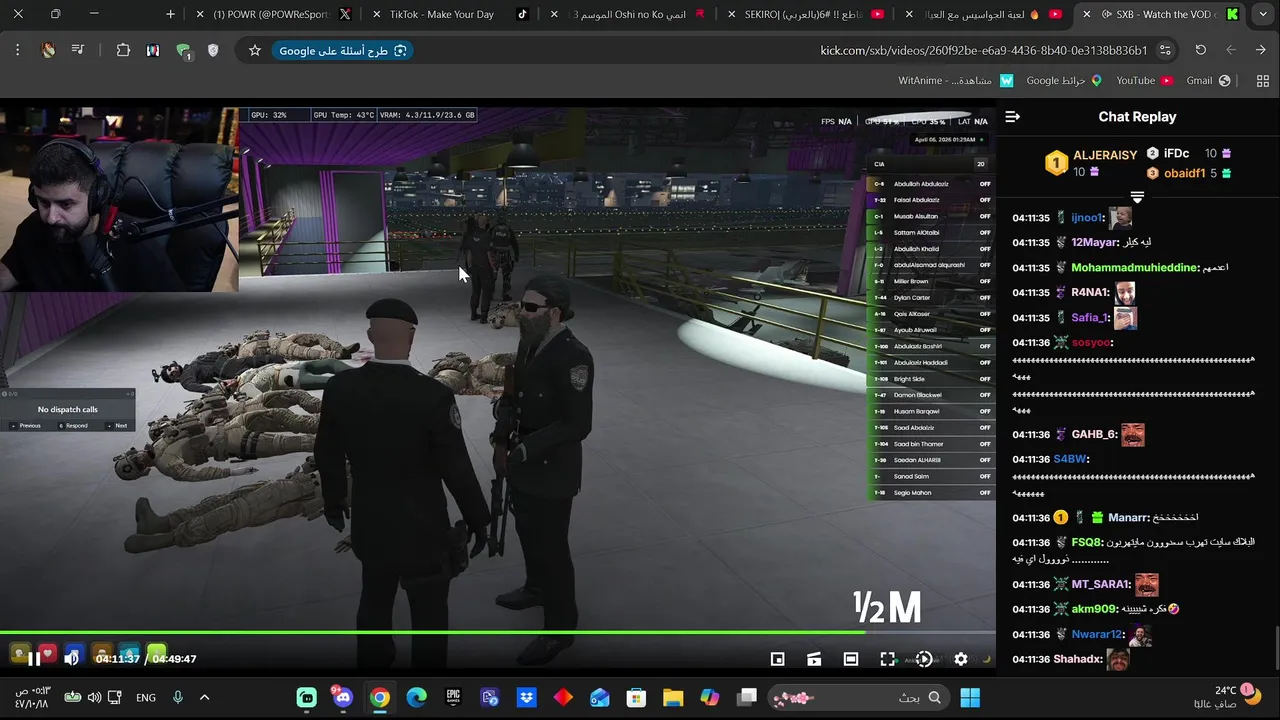Open video player settings gear
Screen dimensions: 1280x720
(961, 659)
